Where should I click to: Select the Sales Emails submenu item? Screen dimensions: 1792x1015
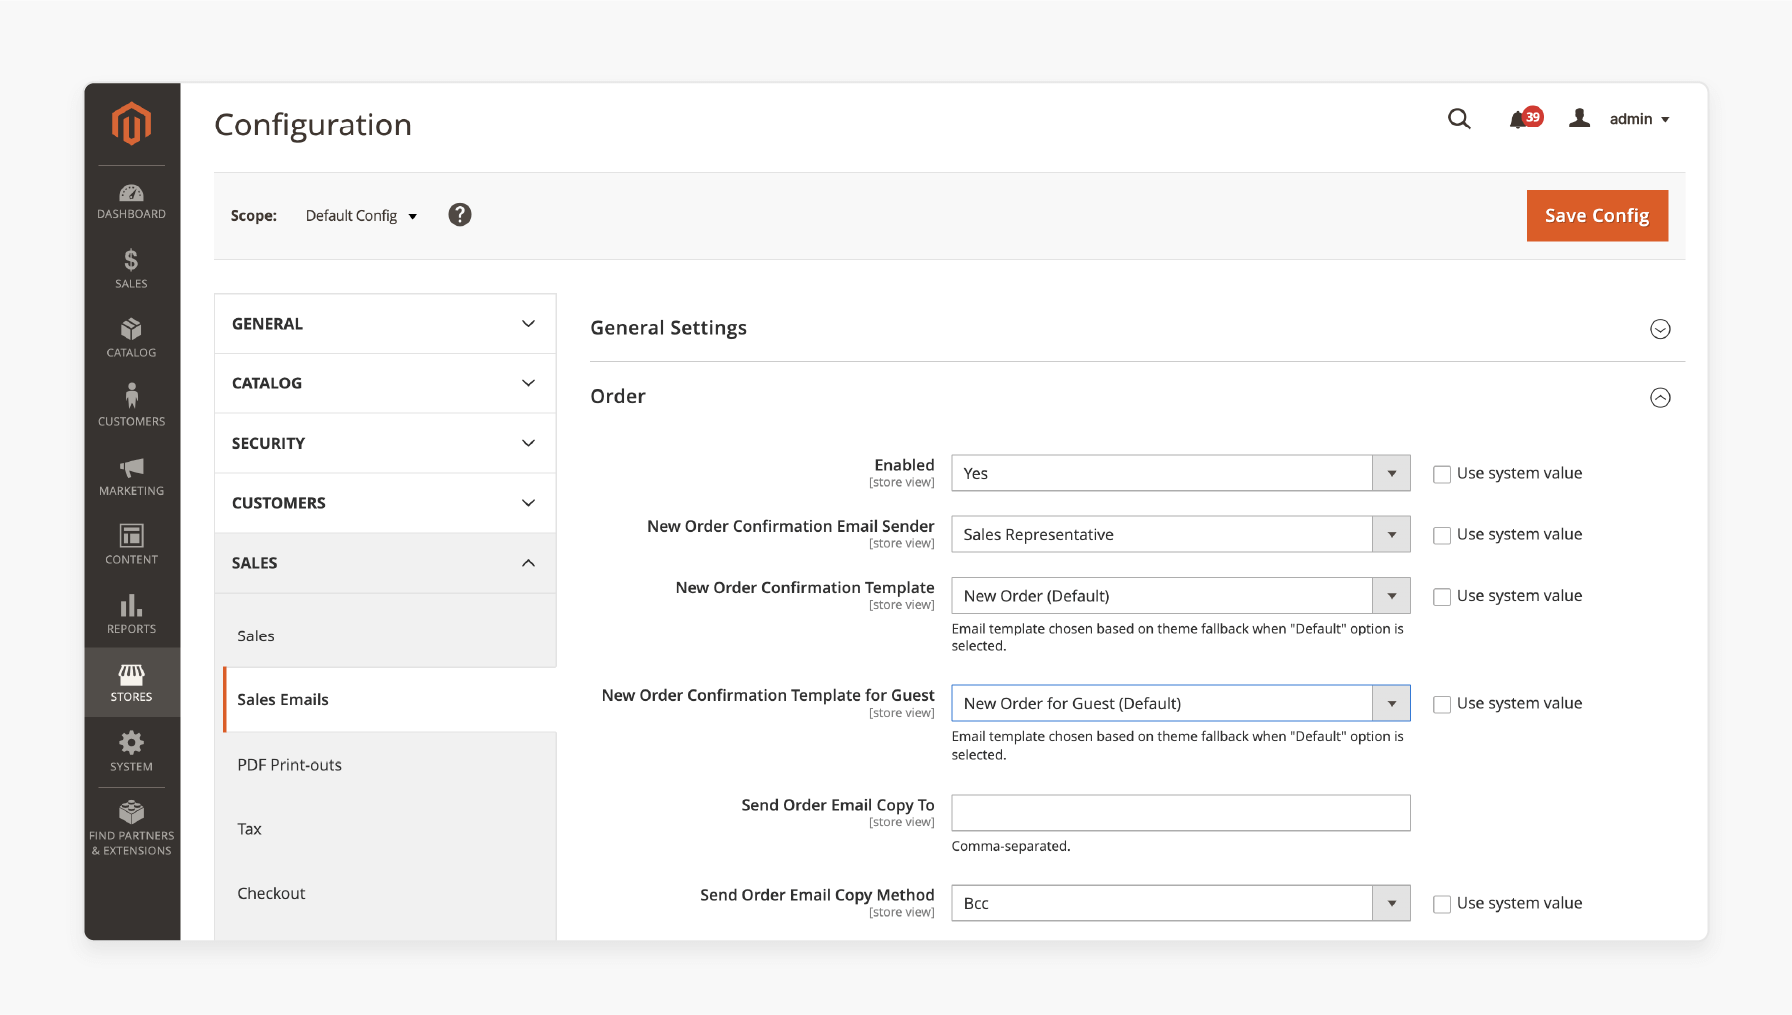390,700
